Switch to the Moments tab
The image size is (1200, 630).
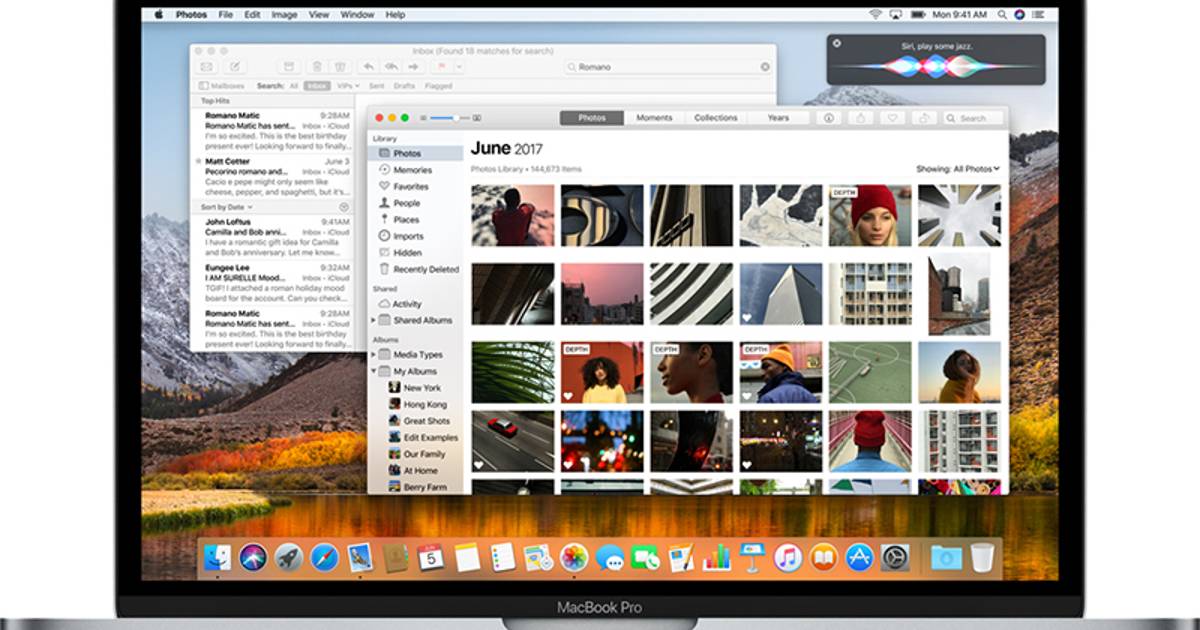(x=654, y=118)
